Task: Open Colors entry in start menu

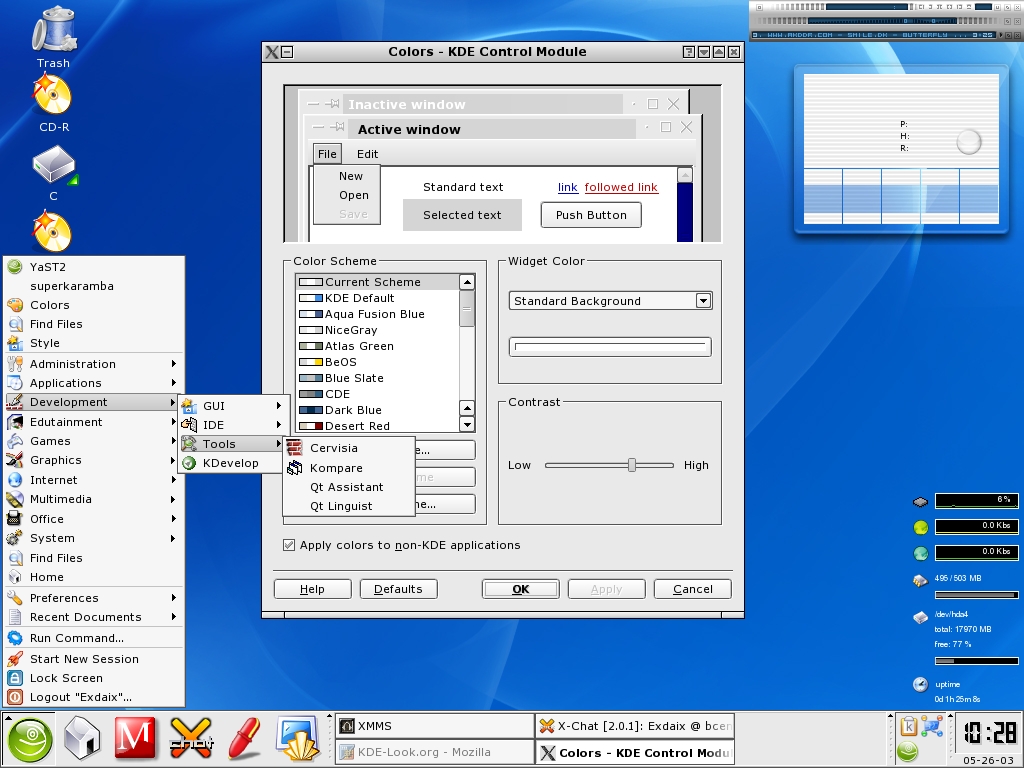Action: (94, 305)
